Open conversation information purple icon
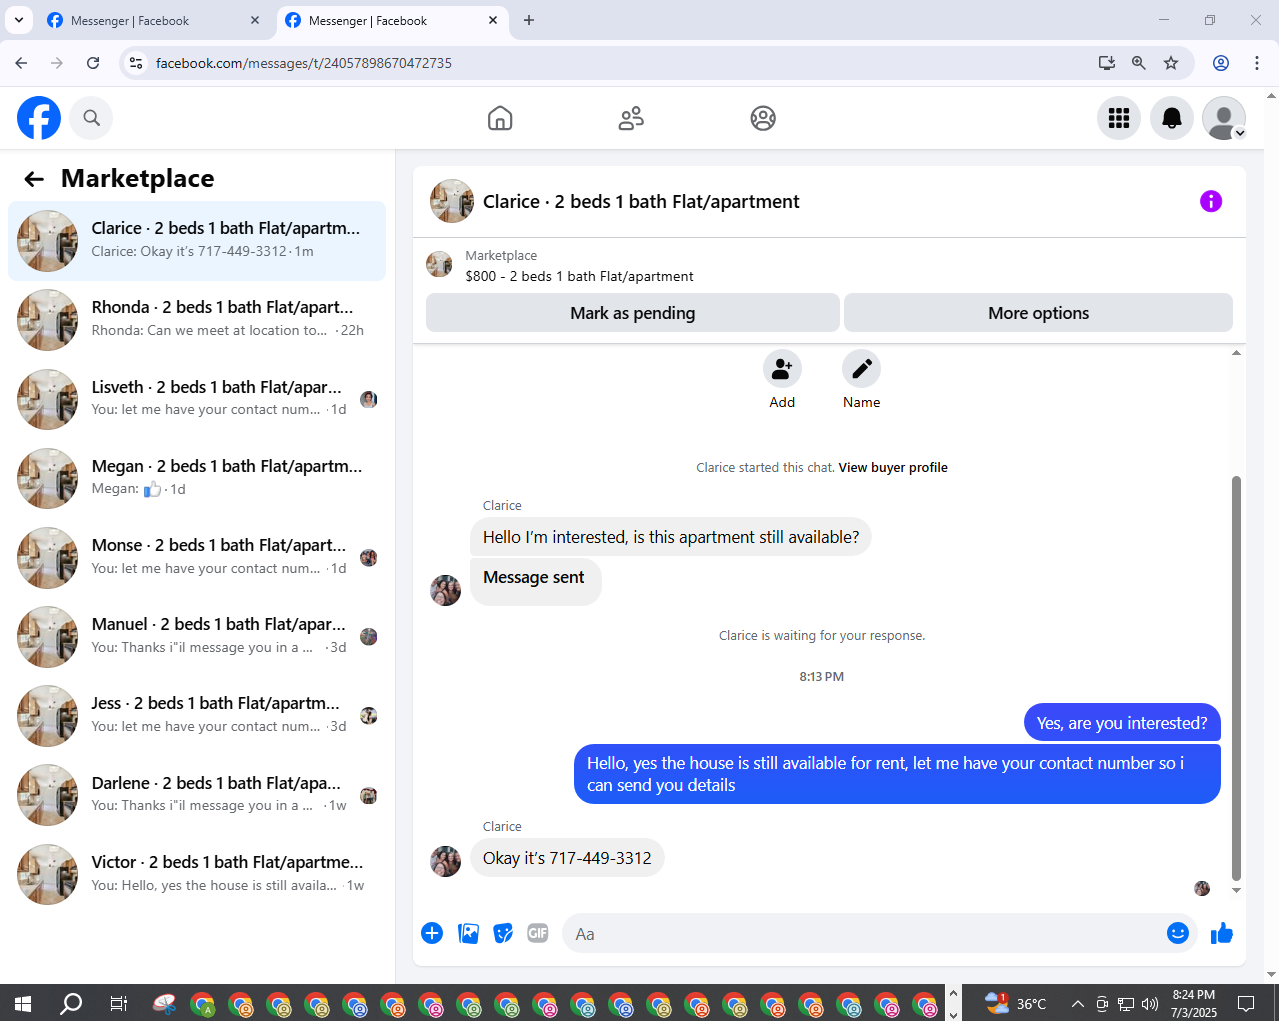This screenshot has width=1279, height=1021. click(x=1211, y=201)
